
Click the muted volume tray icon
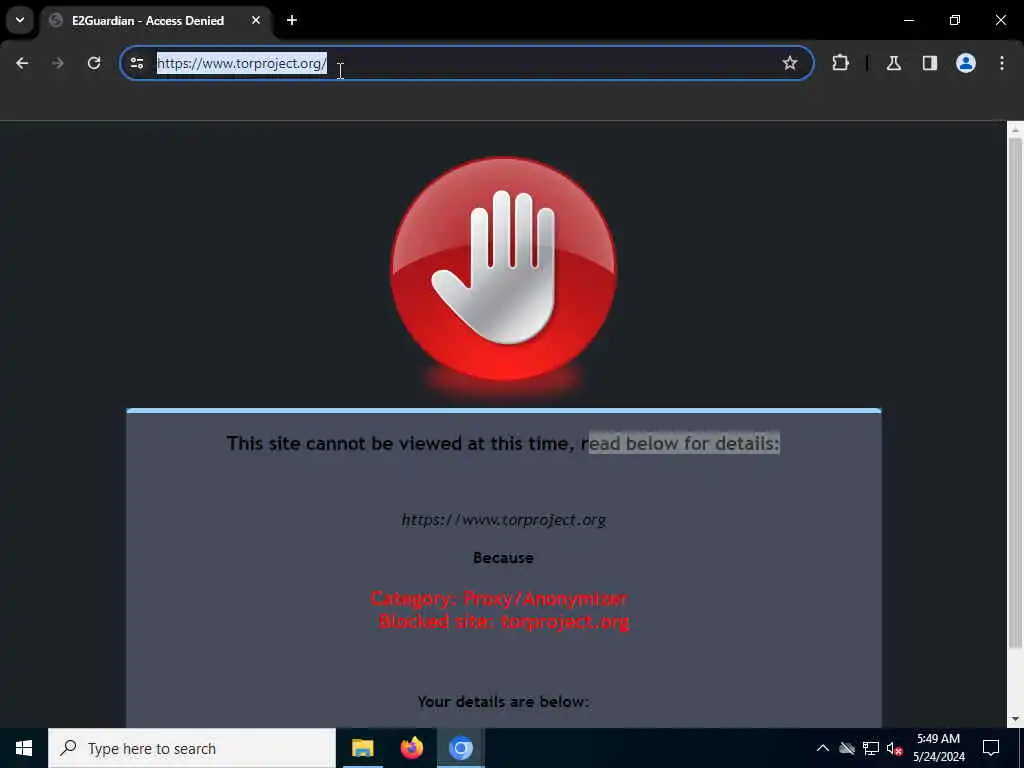(x=894, y=748)
